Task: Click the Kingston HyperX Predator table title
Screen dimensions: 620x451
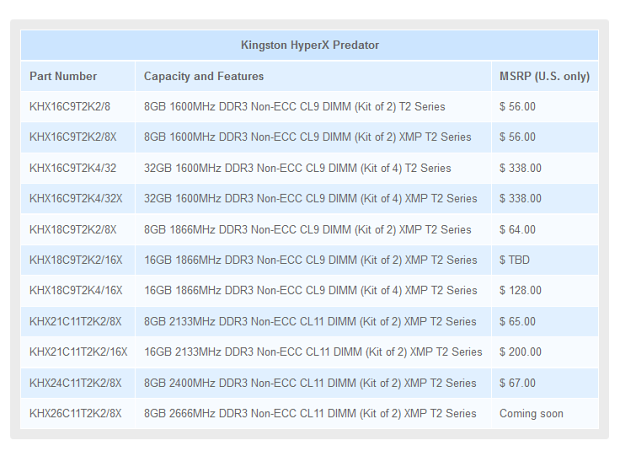Action: 310,45
